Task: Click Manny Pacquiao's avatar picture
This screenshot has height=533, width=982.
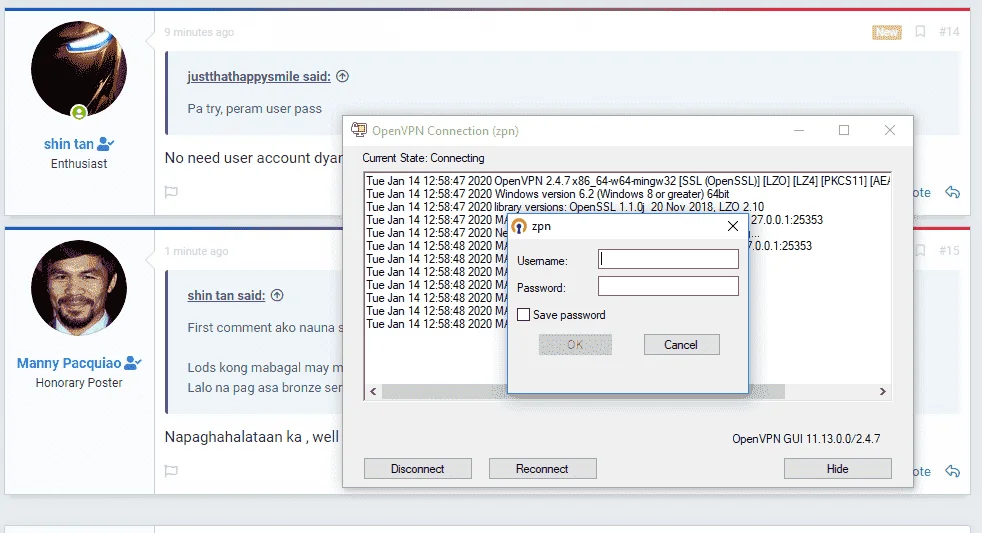Action: [79, 288]
